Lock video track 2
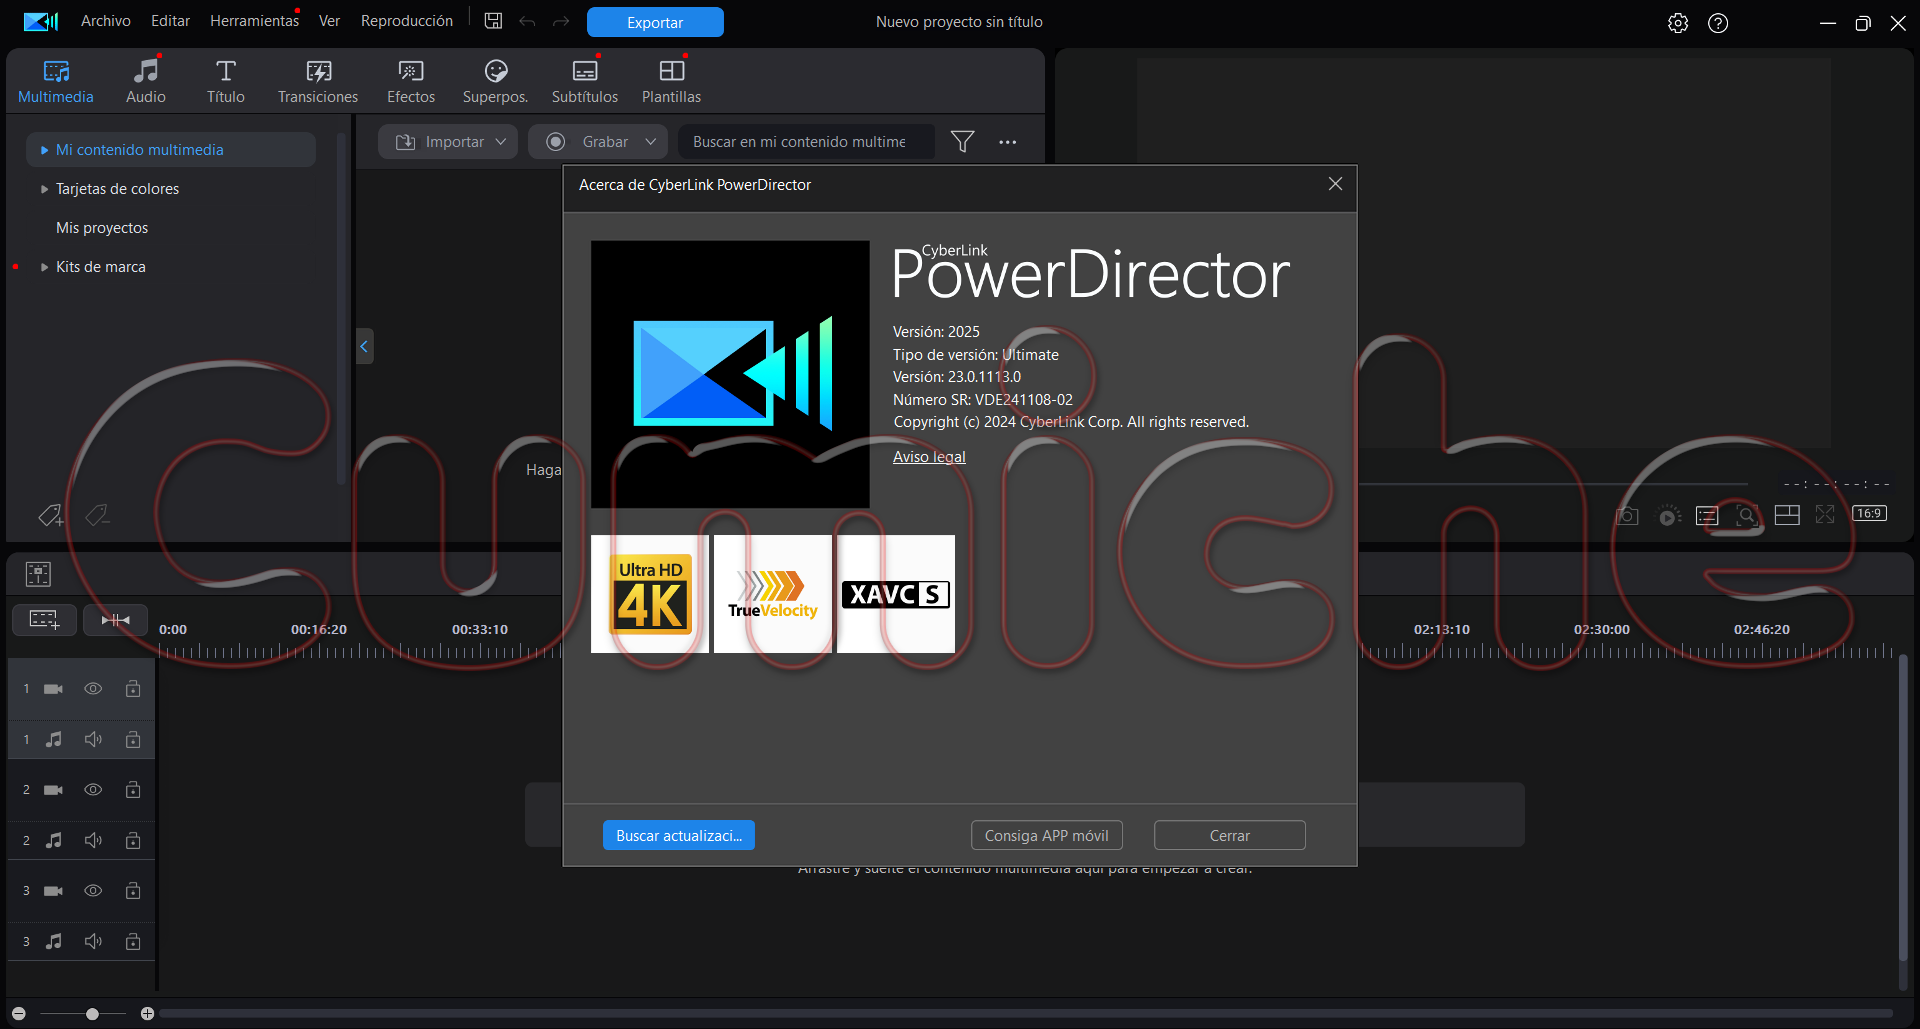This screenshot has width=1920, height=1029. pyautogui.click(x=133, y=790)
